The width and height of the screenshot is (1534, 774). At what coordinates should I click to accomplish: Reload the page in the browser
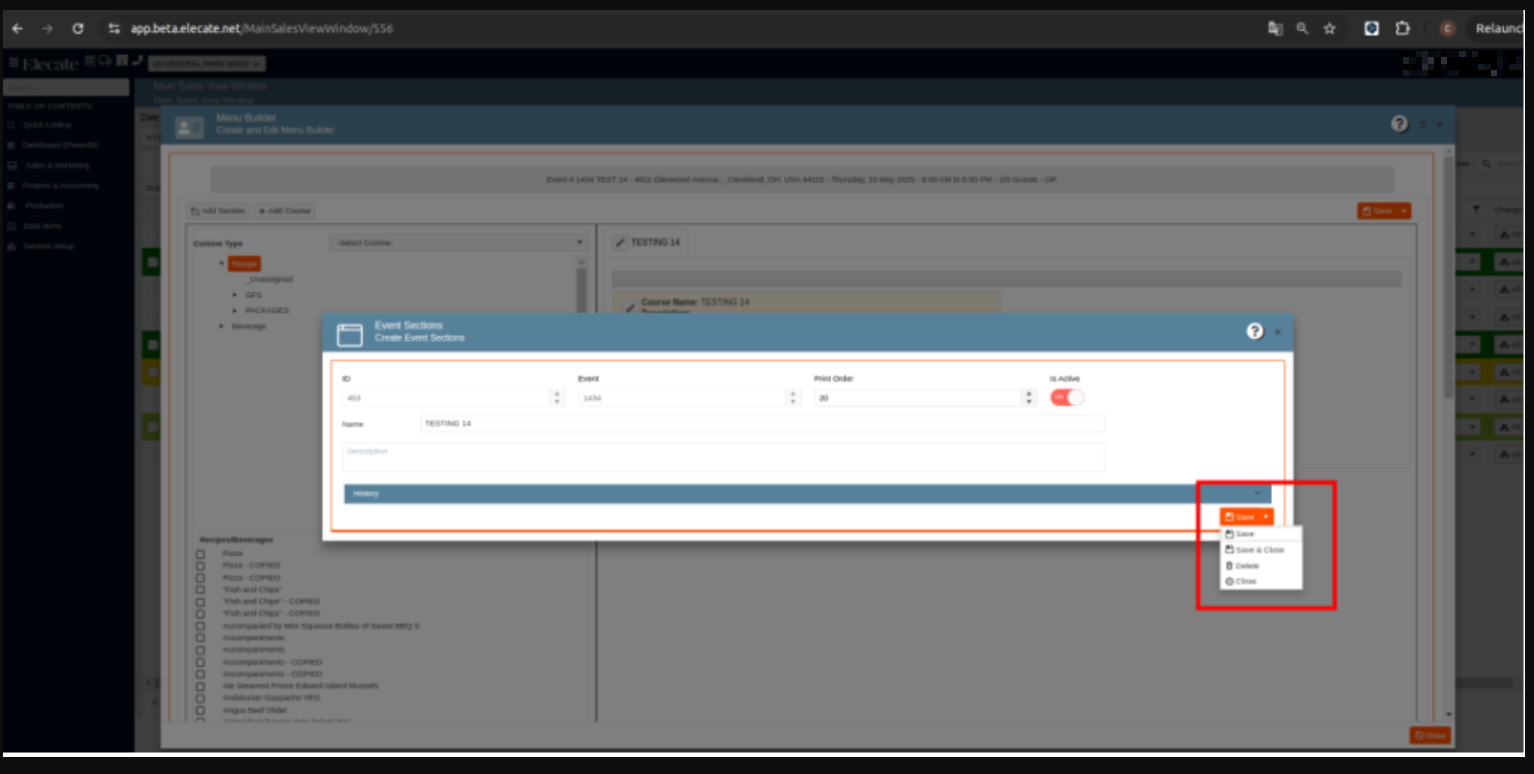pos(78,29)
